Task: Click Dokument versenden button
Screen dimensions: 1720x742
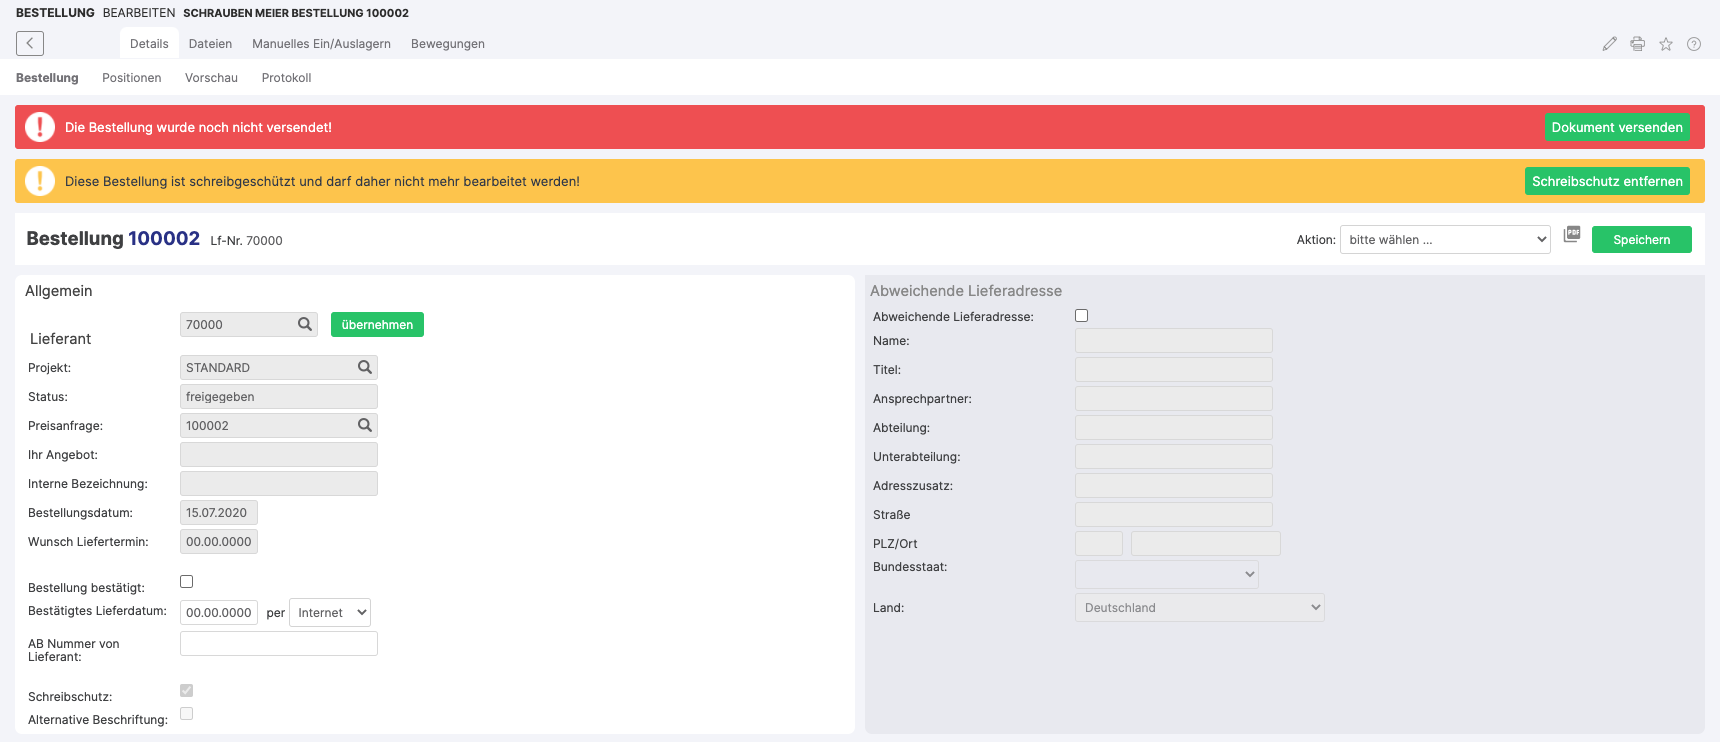Action: (x=1616, y=127)
